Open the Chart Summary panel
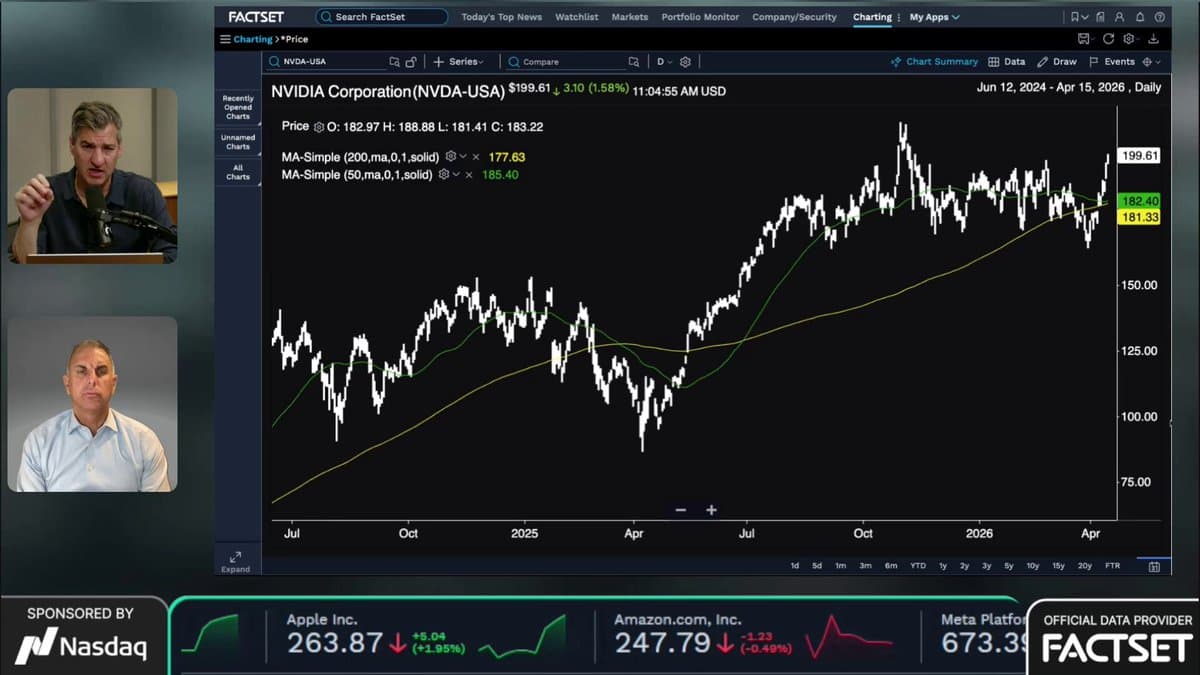This screenshot has height=675, width=1200. [933, 61]
